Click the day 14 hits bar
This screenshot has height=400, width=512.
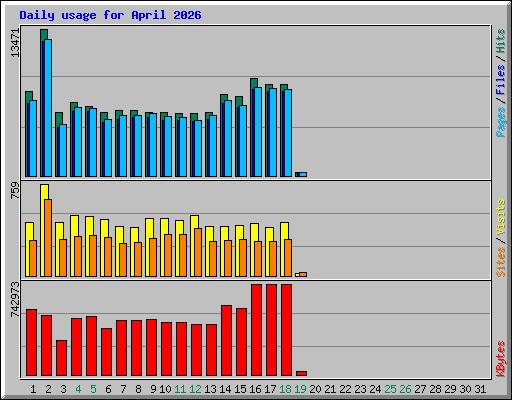coord(223,133)
